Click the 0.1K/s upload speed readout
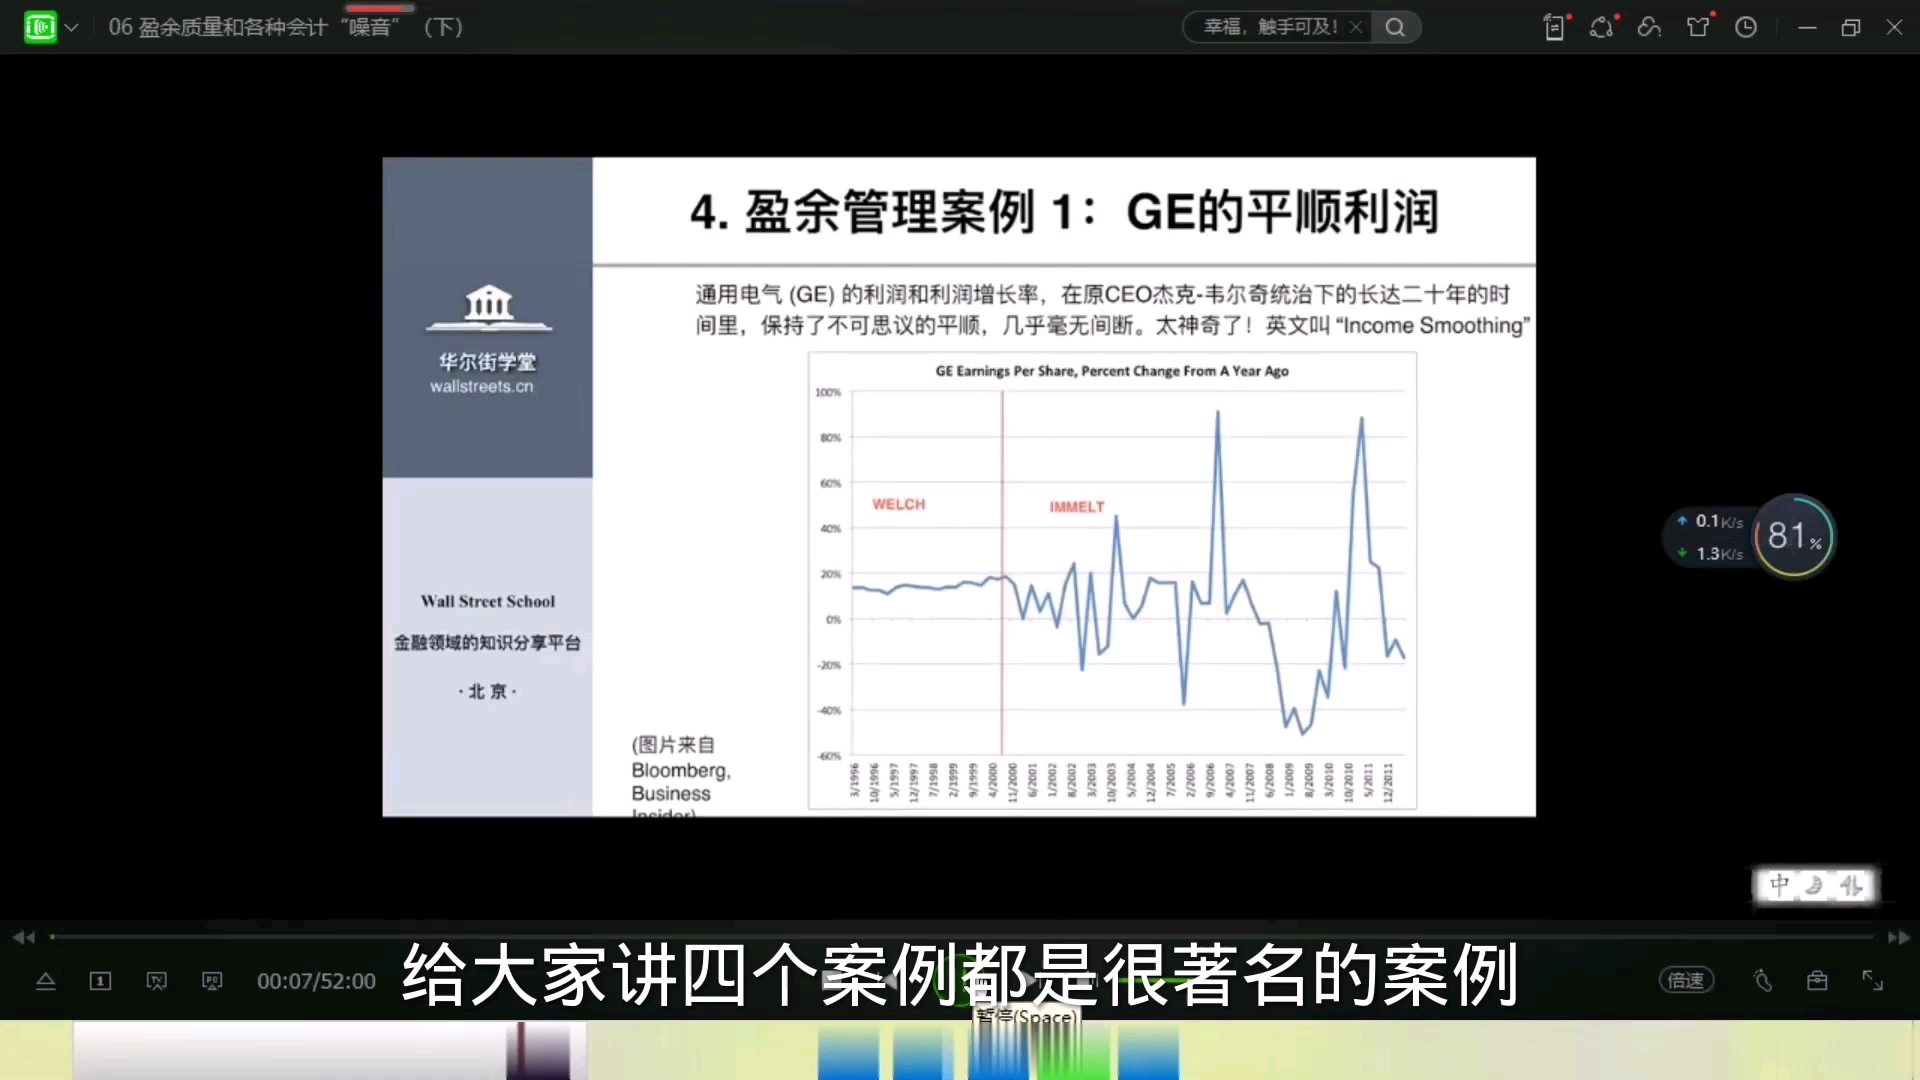This screenshot has width=1920, height=1080. coord(1711,521)
